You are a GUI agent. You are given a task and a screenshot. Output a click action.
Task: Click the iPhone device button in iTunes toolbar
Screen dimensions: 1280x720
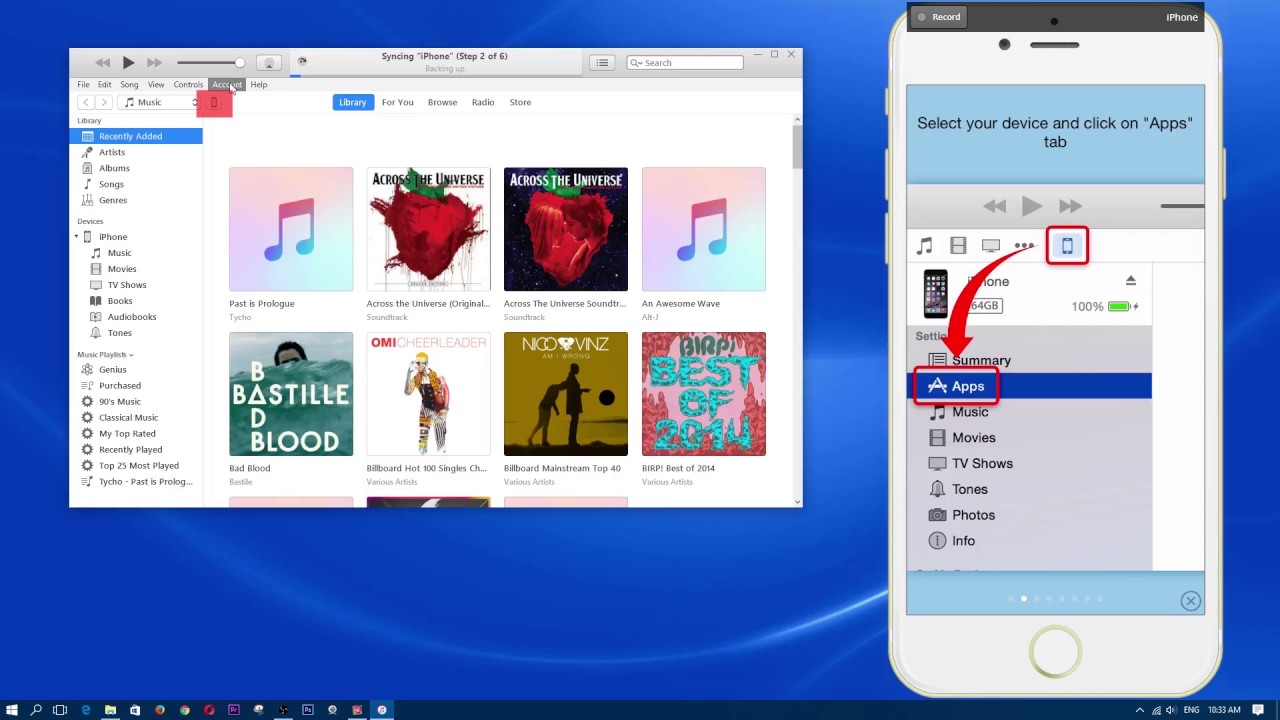(x=214, y=102)
